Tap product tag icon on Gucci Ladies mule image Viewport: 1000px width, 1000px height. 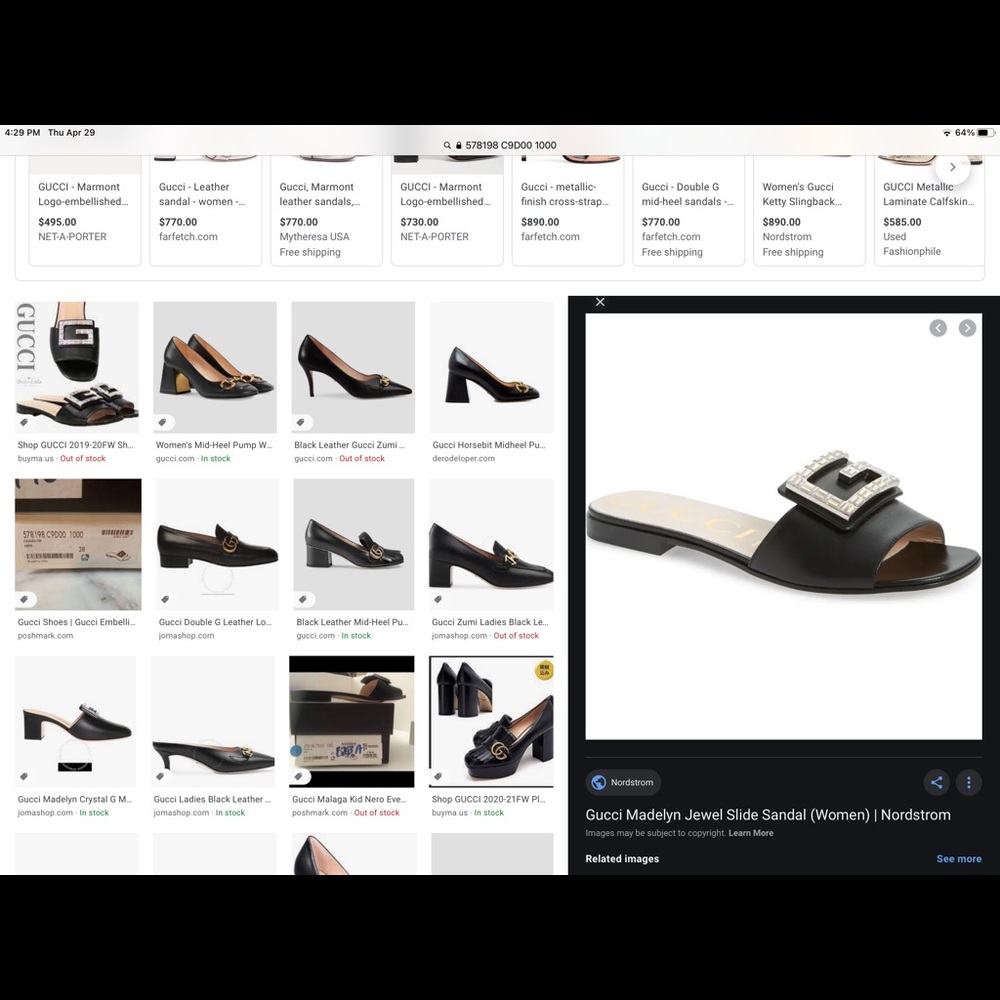pyautogui.click(x=161, y=776)
